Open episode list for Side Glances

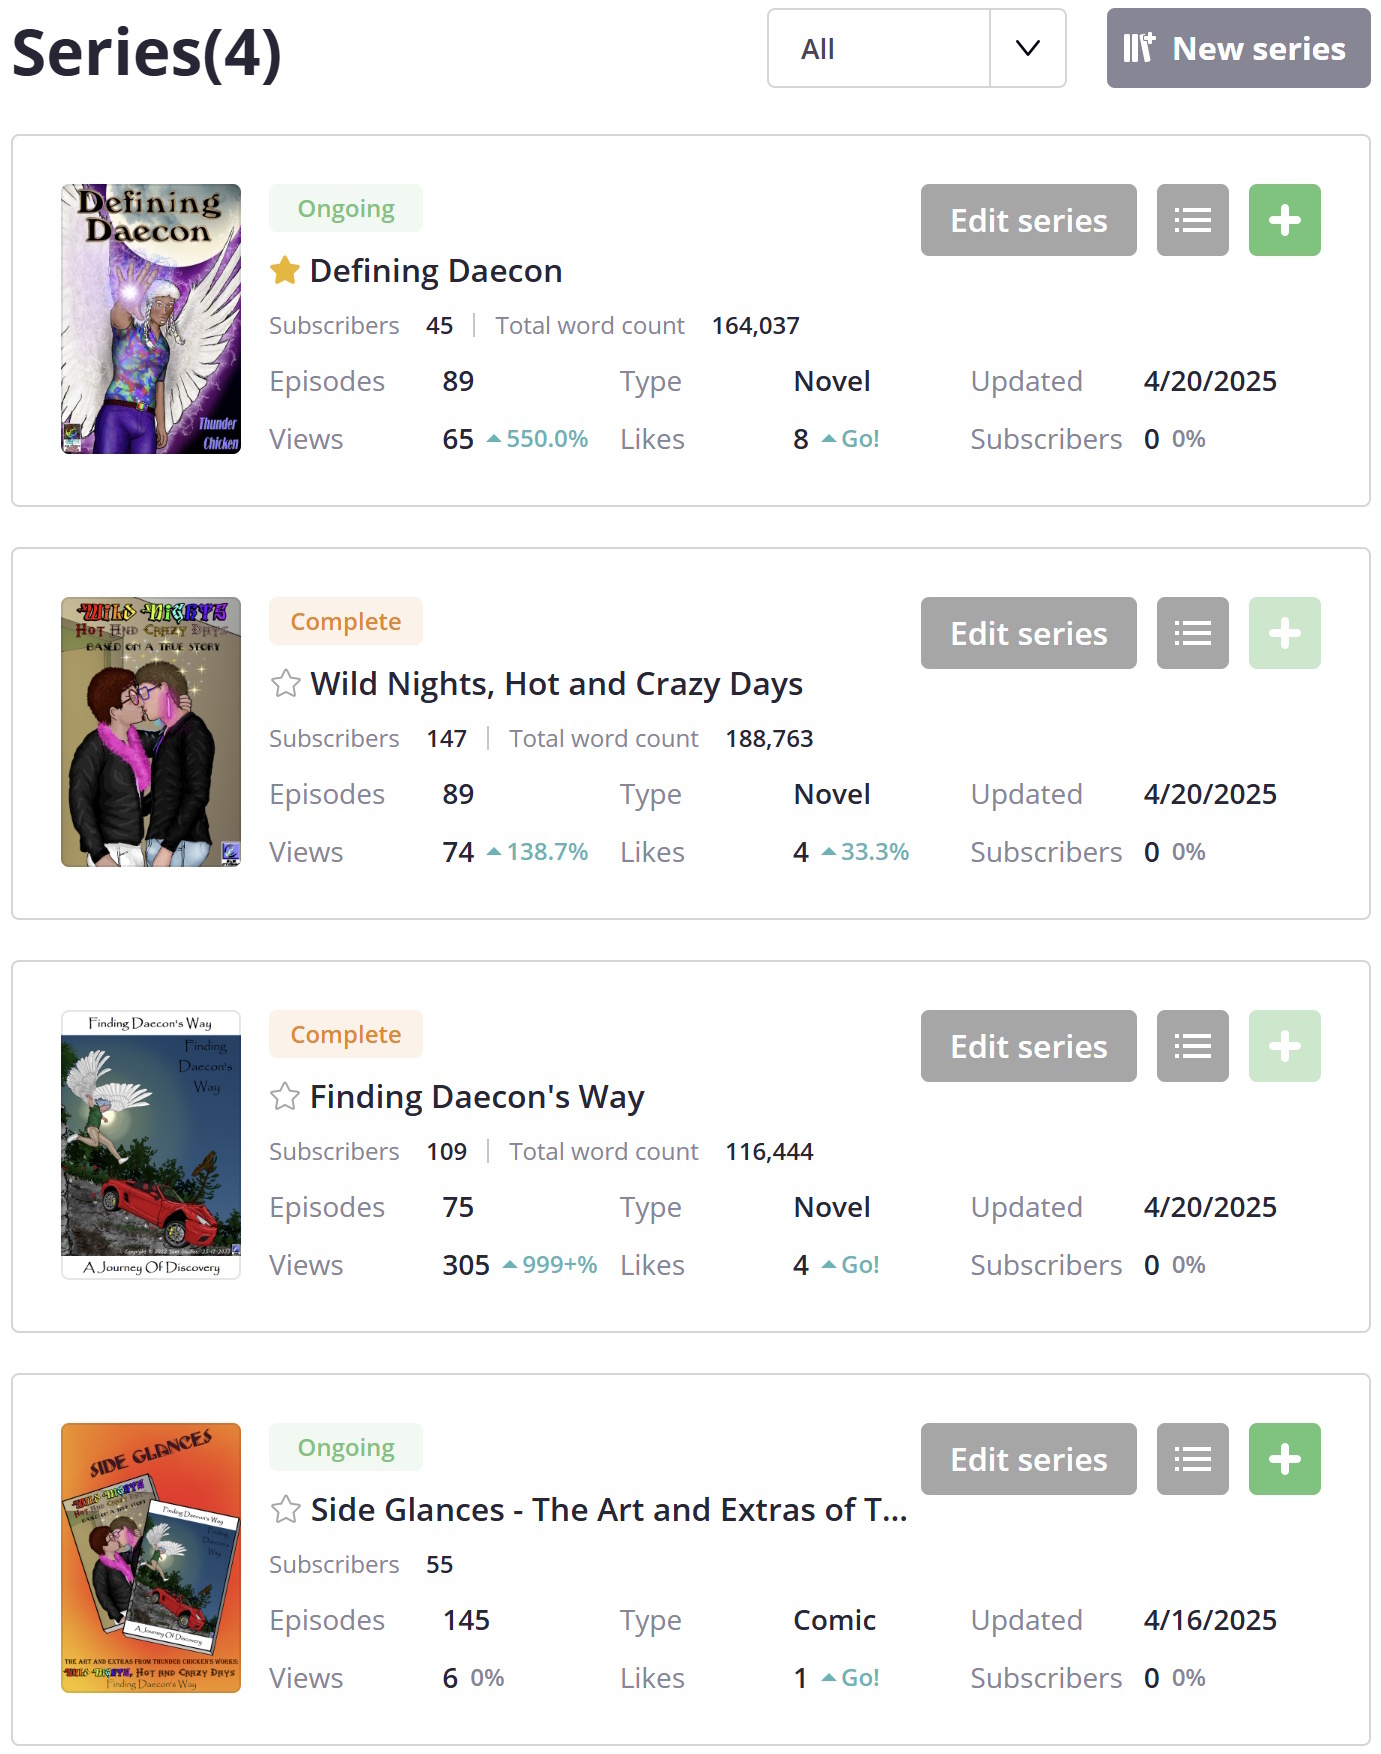point(1192,1459)
